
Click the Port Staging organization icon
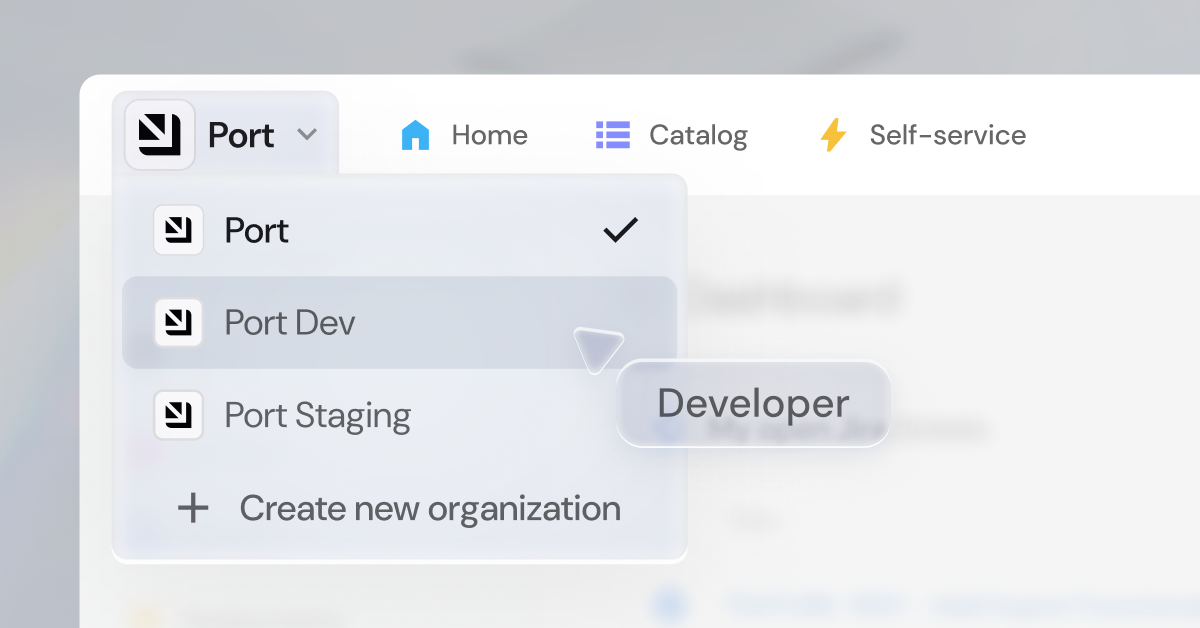[x=178, y=415]
